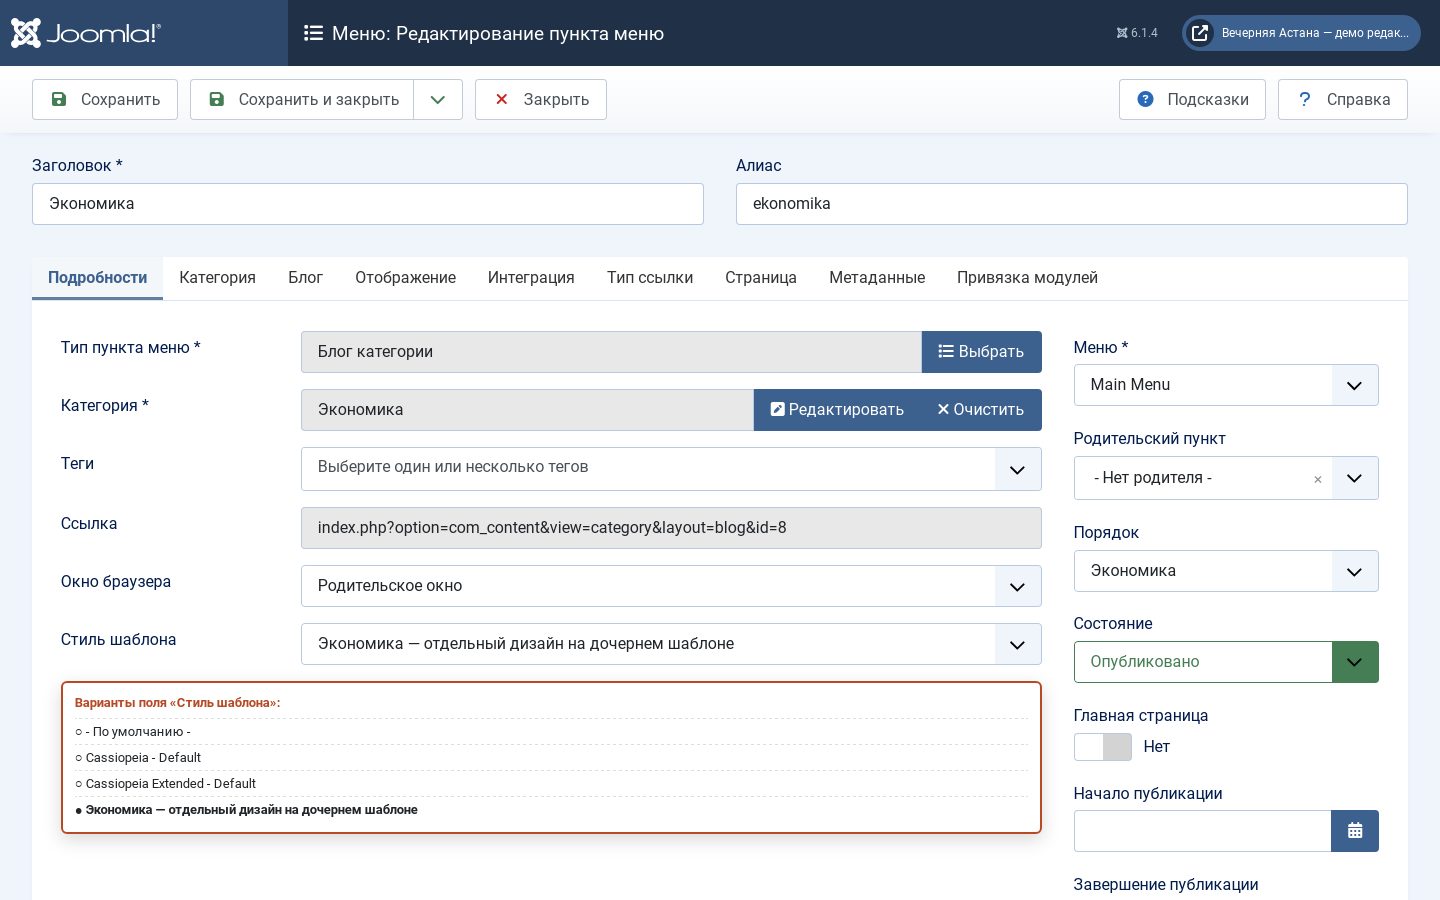Switch to the Метаданные tab
Image resolution: width=1440 pixels, height=900 pixels.
click(x=877, y=278)
